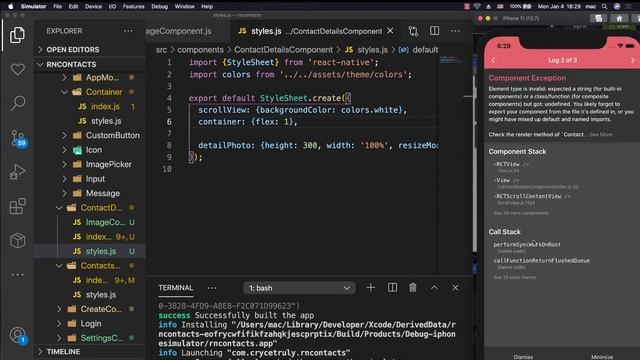Viewport: 640px width, 360px height.
Task: Expand the AppMo... folder
Action: (102, 77)
